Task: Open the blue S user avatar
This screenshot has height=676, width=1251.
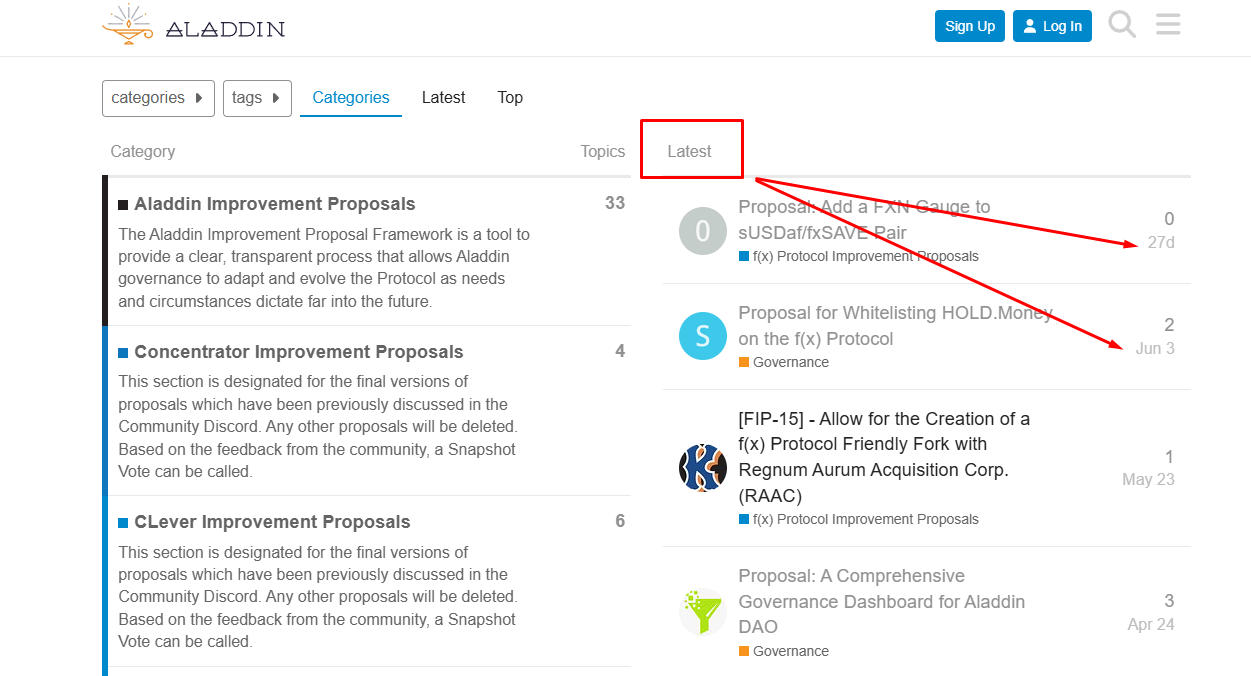Action: [x=703, y=335]
